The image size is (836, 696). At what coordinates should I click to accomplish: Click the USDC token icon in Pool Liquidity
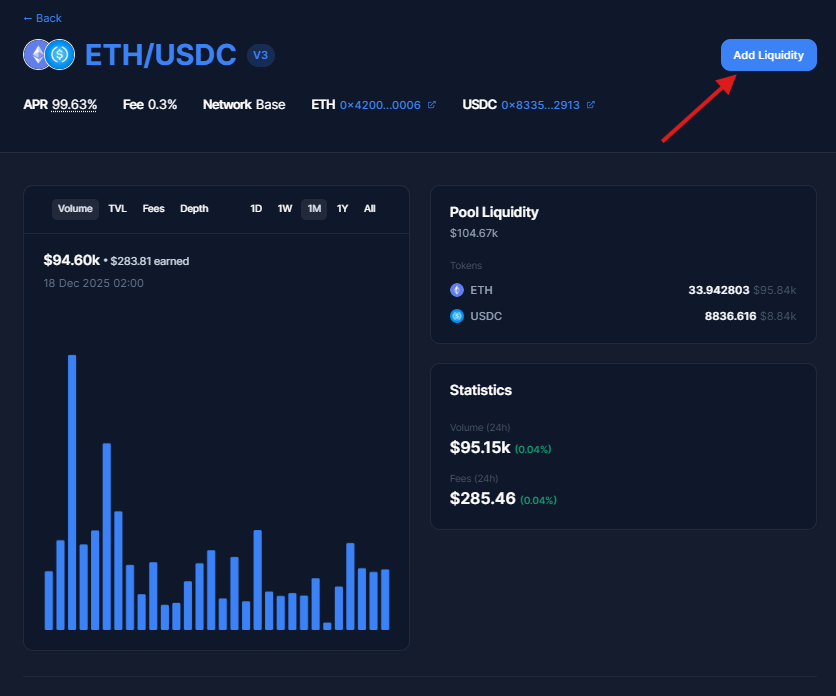(x=457, y=316)
